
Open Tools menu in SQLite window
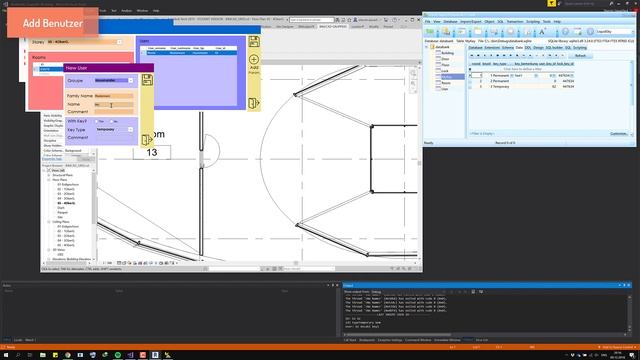(547, 22)
